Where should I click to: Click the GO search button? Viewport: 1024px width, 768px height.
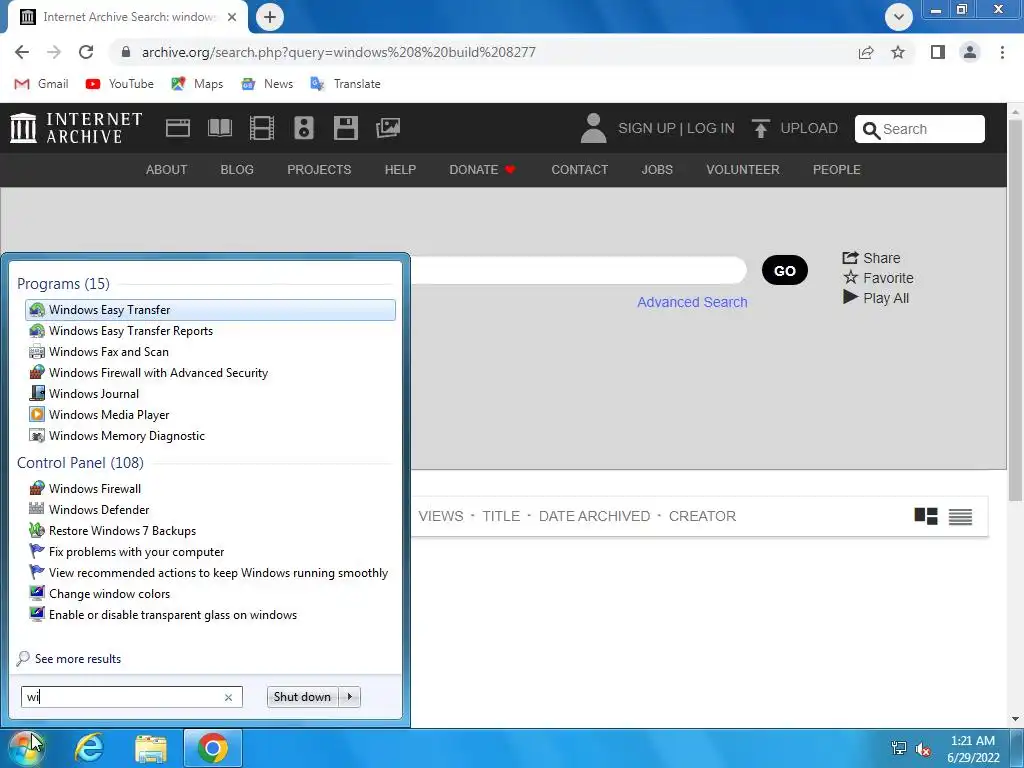[x=785, y=270]
